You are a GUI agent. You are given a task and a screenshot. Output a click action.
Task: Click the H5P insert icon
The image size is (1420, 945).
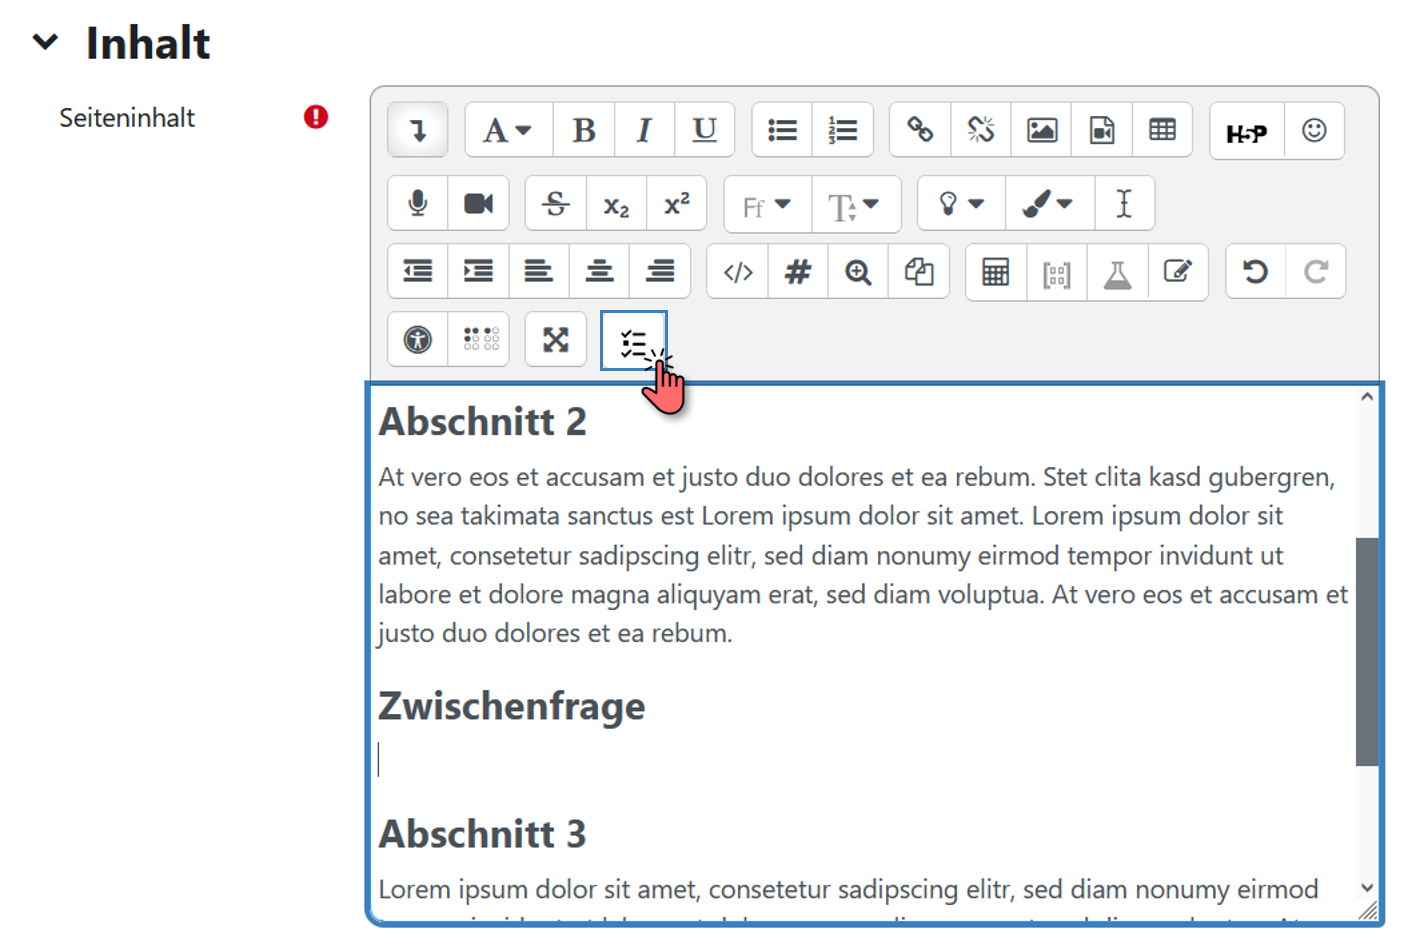pyautogui.click(x=1246, y=131)
